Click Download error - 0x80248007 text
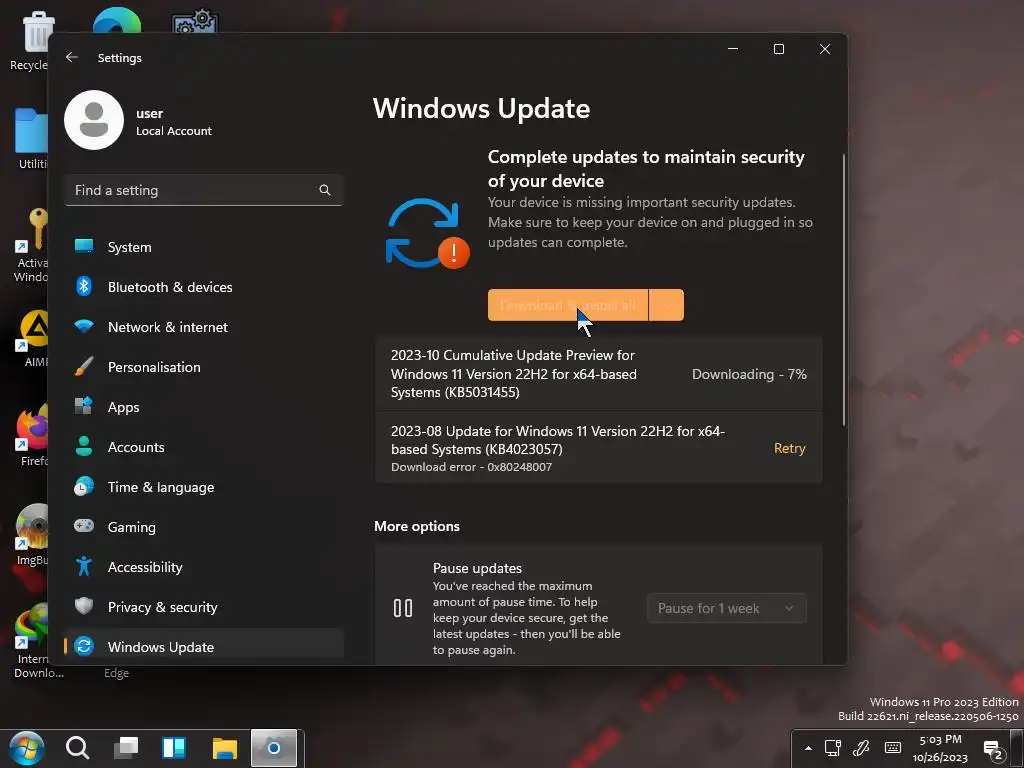Viewport: 1024px width, 768px height. 471,467
